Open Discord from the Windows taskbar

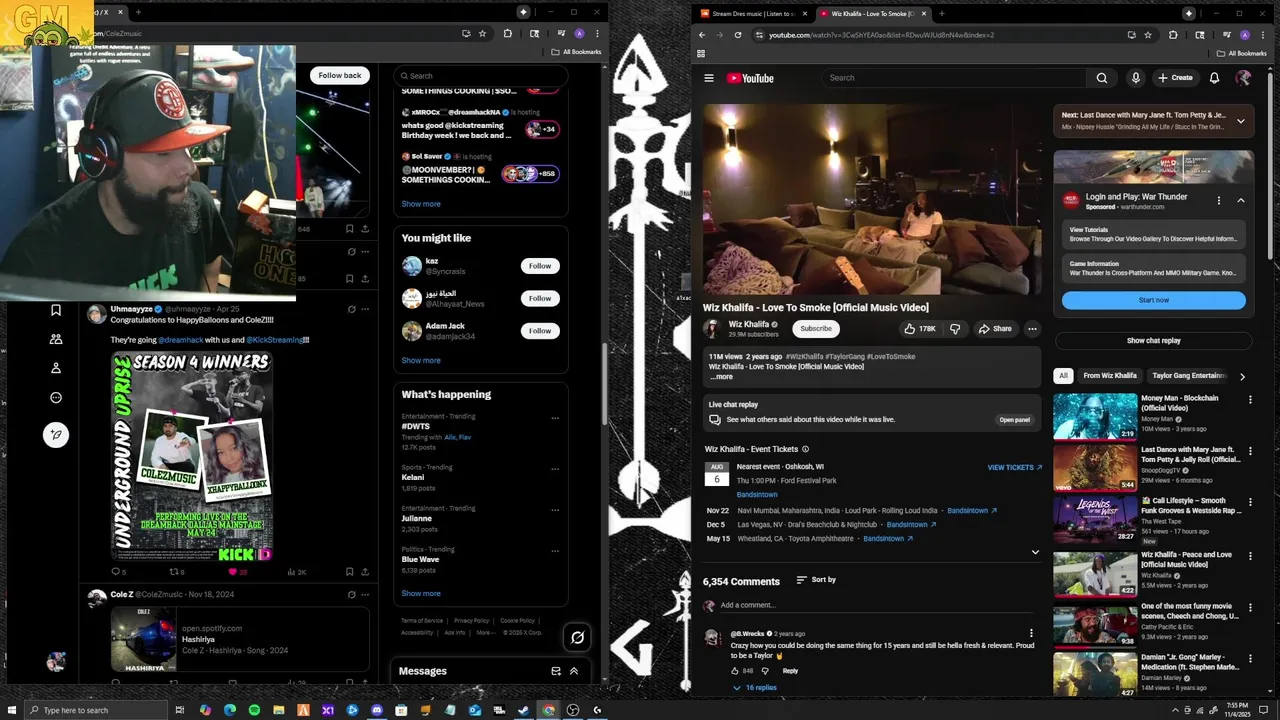tap(376, 710)
